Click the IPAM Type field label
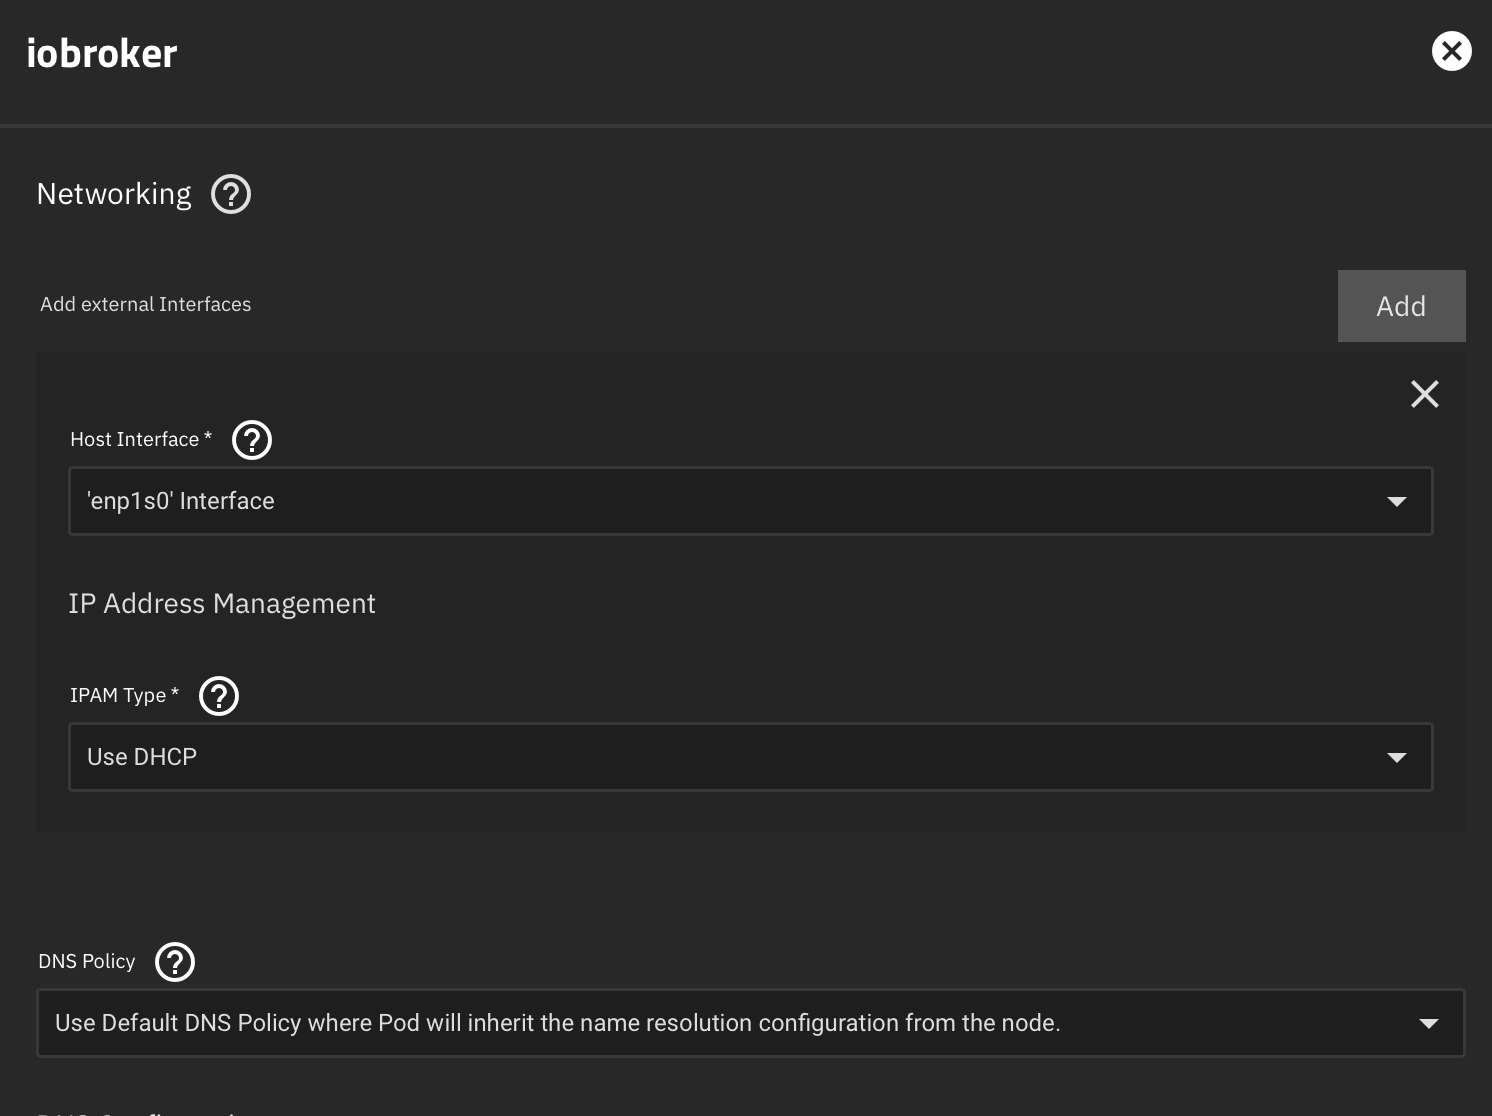1492x1116 pixels. pyautogui.click(x=118, y=696)
